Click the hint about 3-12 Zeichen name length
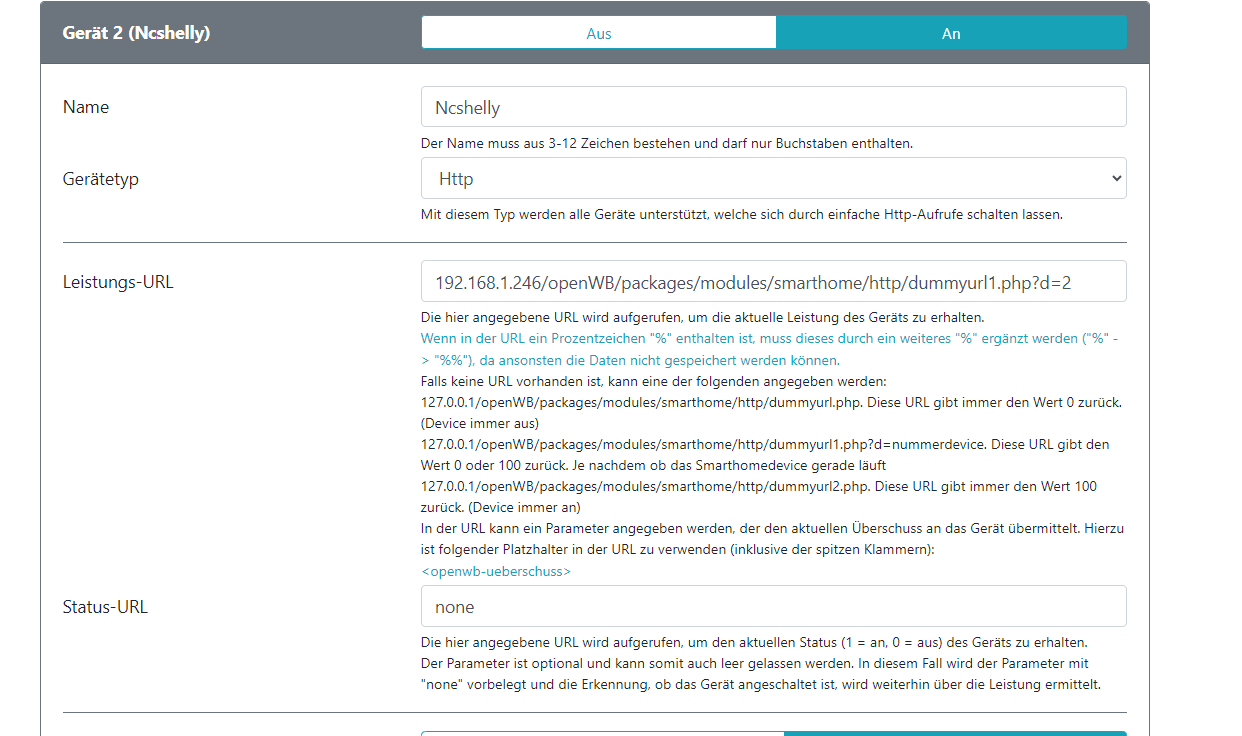Viewport: 1242px width, 736px height. coord(667,144)
